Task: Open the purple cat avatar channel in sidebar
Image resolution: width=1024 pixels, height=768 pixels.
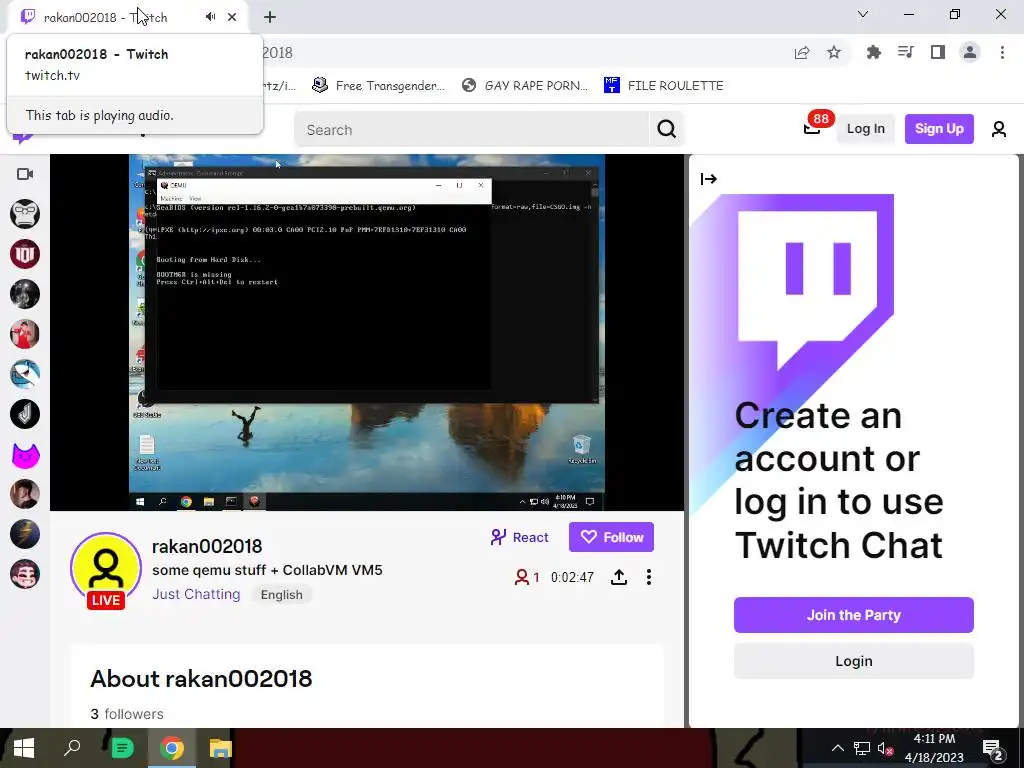Action: 25,455
